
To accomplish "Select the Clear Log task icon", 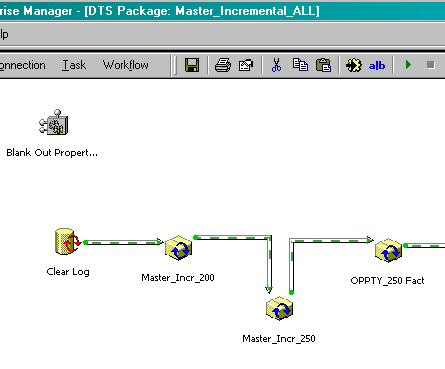I will point(68,242).
